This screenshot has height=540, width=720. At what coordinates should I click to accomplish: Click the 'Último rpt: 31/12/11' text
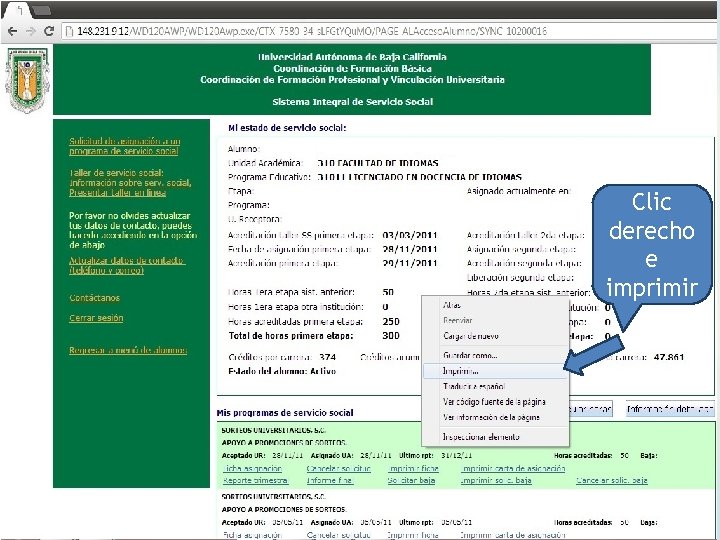(436, 456)
